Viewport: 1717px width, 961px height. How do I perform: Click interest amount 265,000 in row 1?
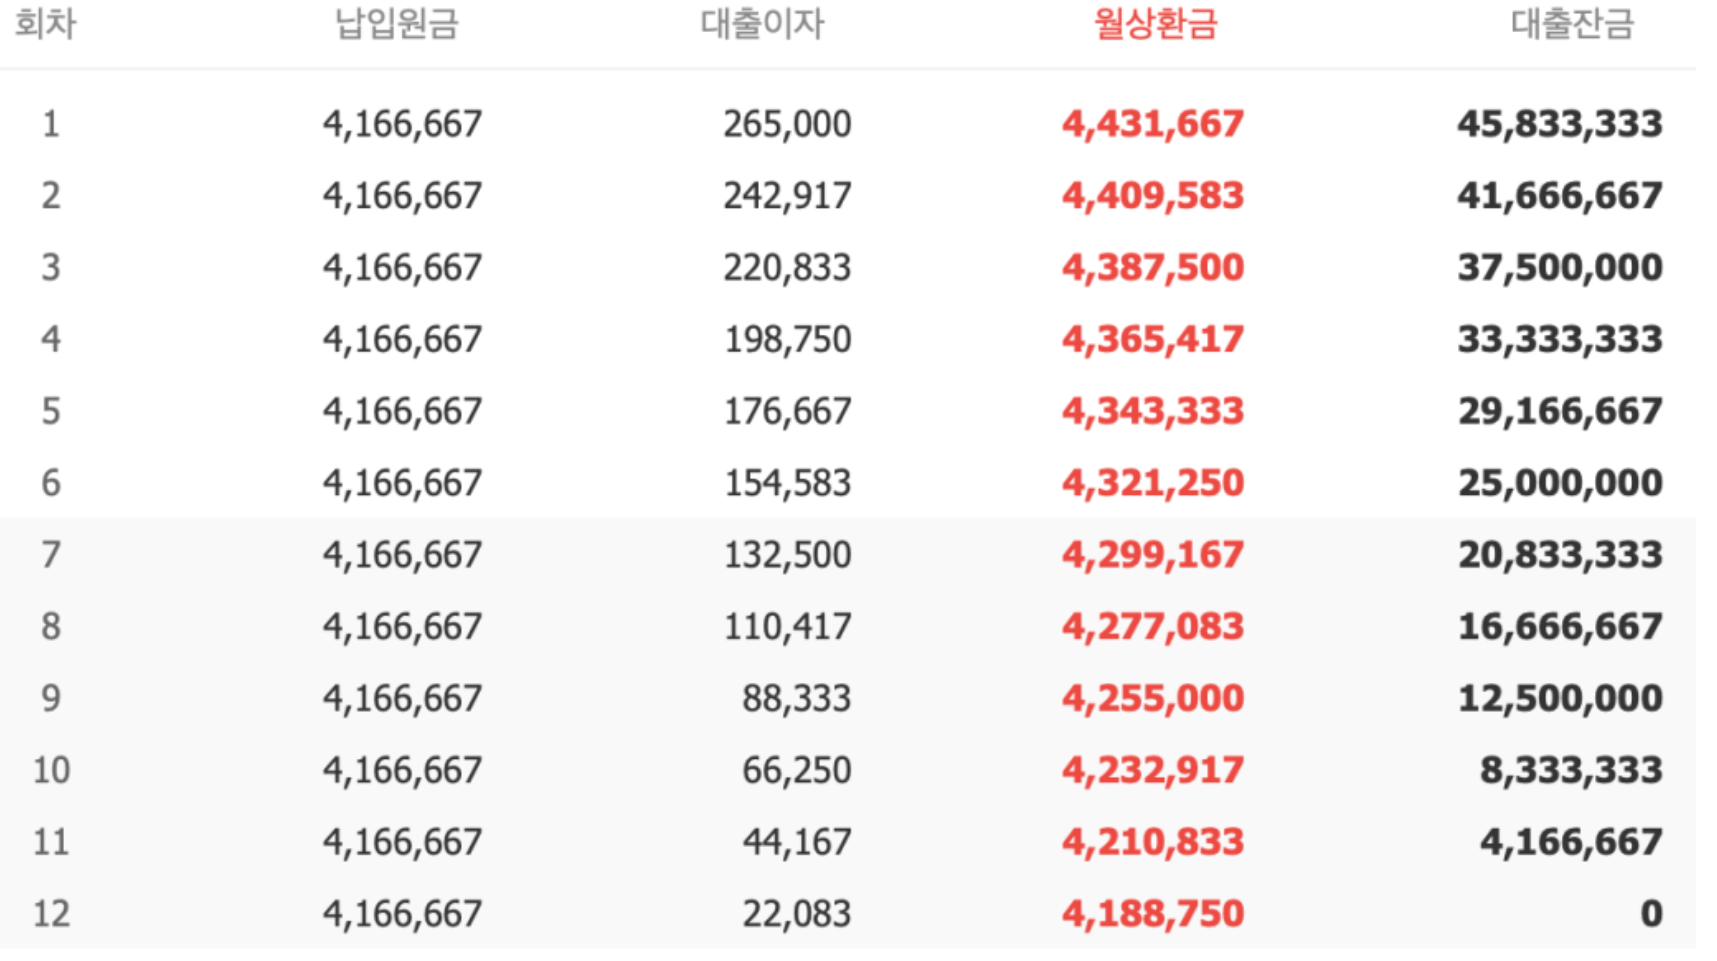[788, 124]
